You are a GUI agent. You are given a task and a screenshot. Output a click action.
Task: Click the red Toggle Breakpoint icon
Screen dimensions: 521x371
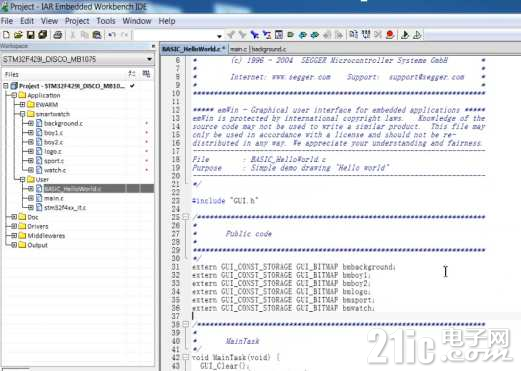[x=390, y=35]
